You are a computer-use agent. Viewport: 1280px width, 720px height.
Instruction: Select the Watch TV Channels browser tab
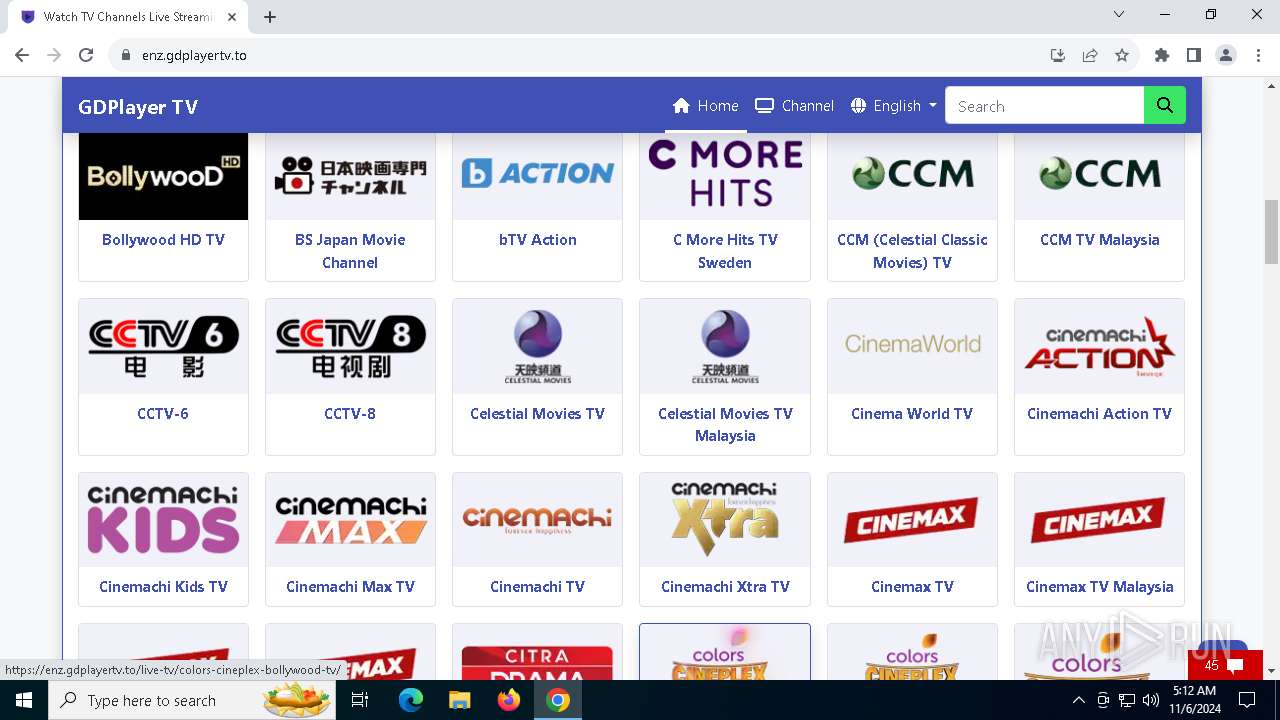pos(130,17)
